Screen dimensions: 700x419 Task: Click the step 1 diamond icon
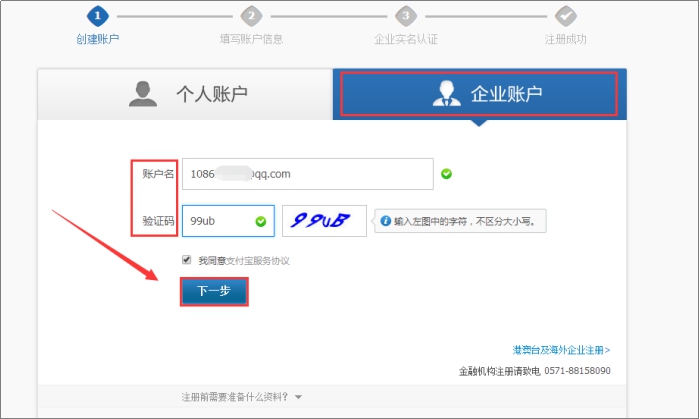point(96,16)
